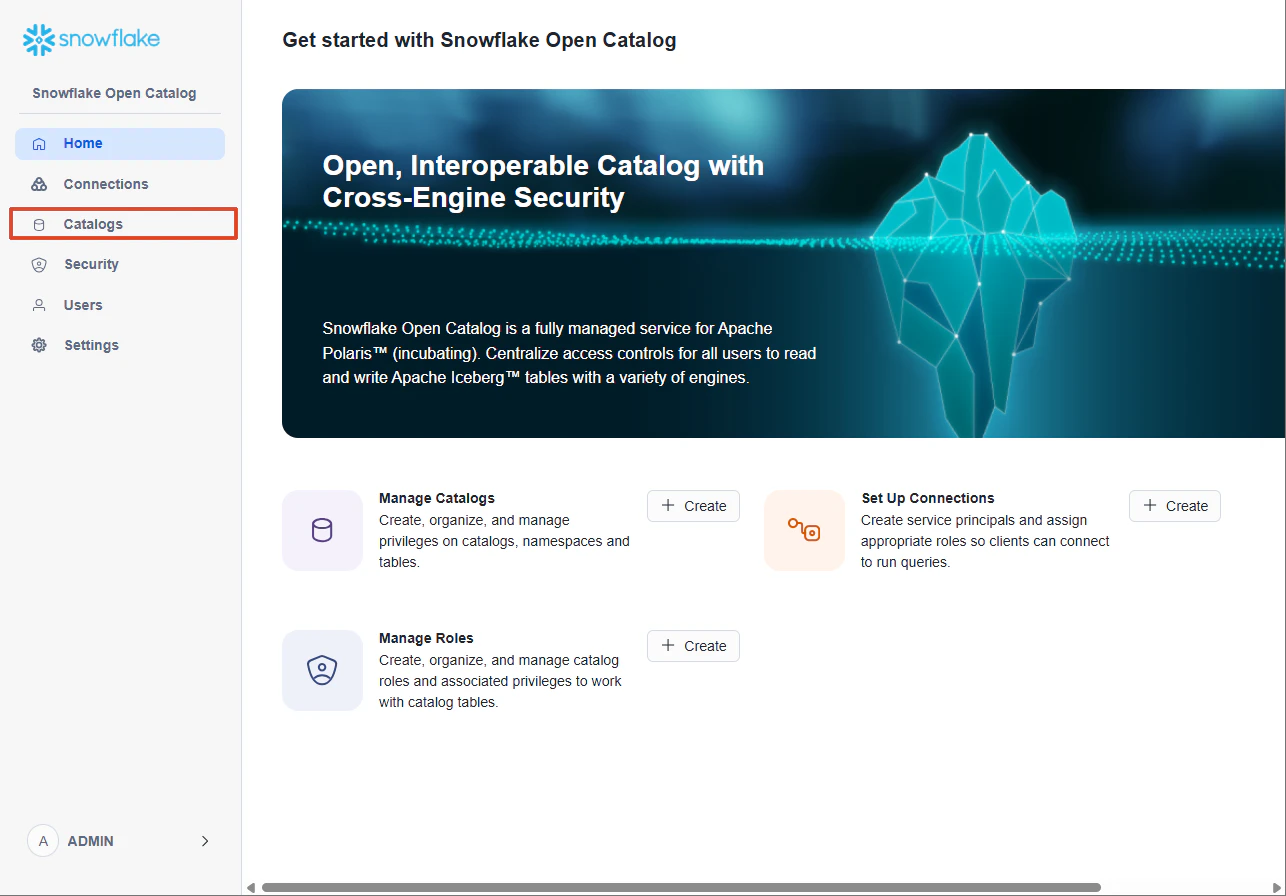
Task: Click the Connections icon in sidebar
Action: (x=39, y=184)
